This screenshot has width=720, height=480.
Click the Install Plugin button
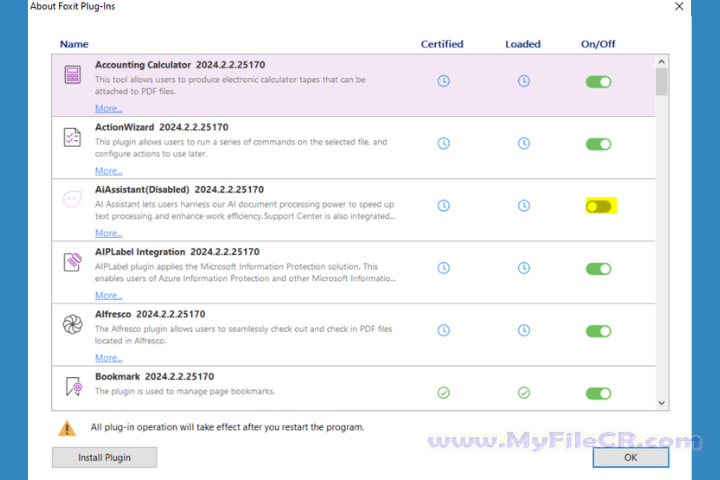tap(104, 457)
